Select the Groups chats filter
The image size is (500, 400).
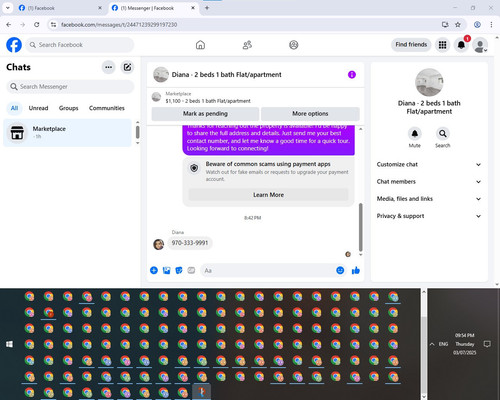[68, 108]
